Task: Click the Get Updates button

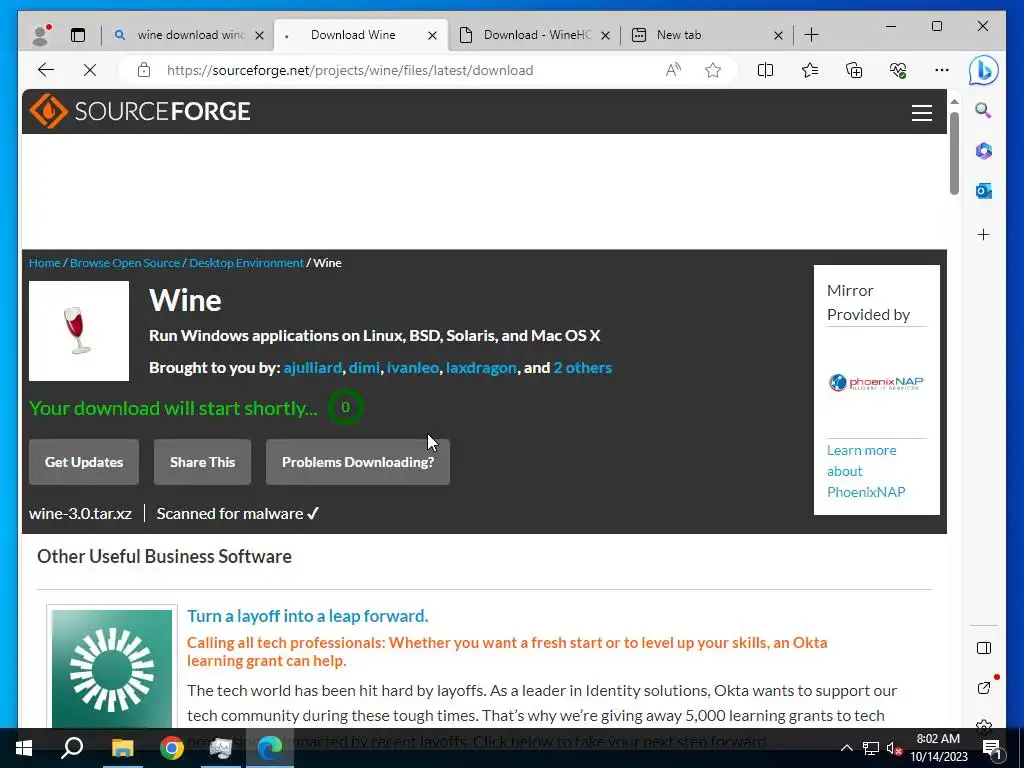Action: click(84, 462)
